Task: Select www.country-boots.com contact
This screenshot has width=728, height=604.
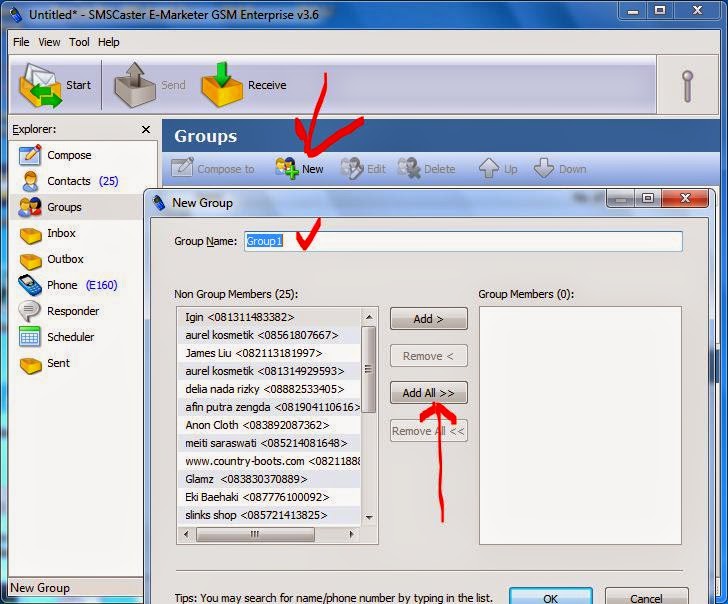Action: [x=269, y=461]
